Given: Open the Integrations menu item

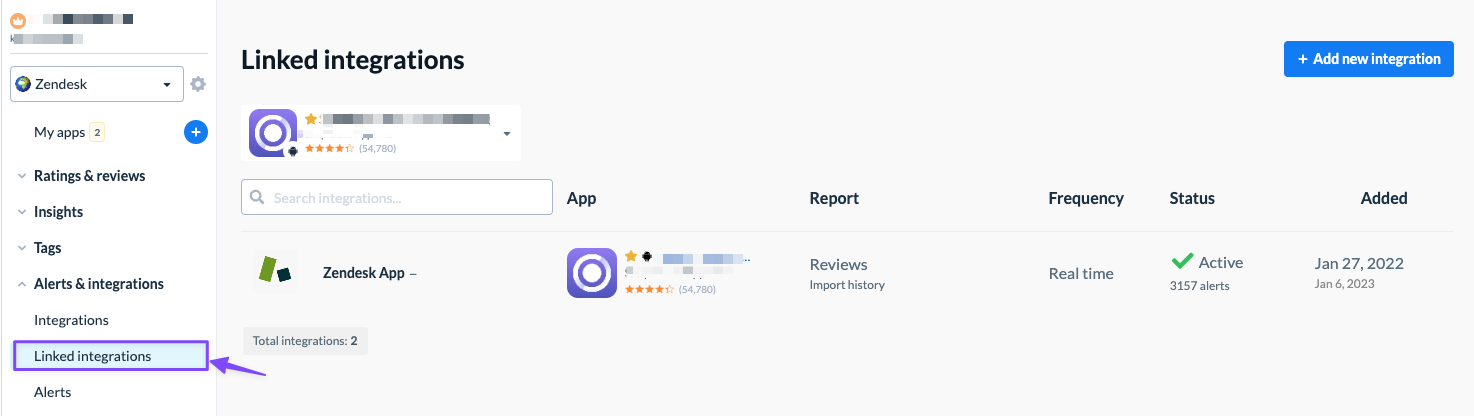Looking at the screenshot, I should click(x=71, y=320).
